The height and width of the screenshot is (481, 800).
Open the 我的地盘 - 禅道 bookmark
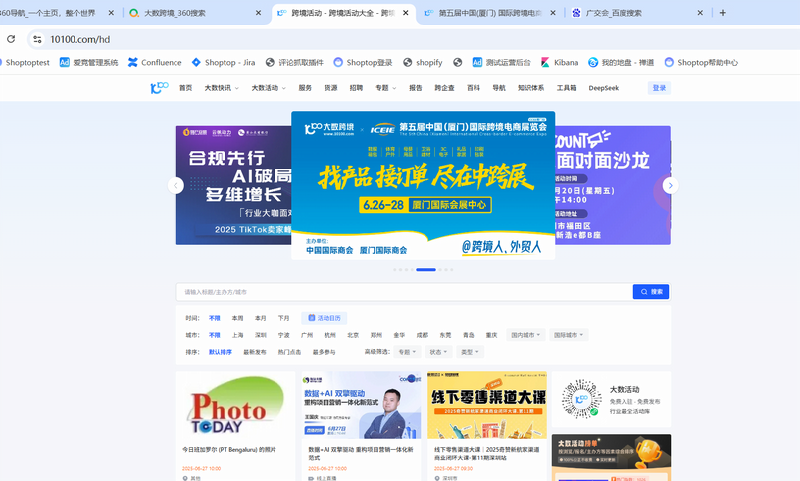(621, 62)
